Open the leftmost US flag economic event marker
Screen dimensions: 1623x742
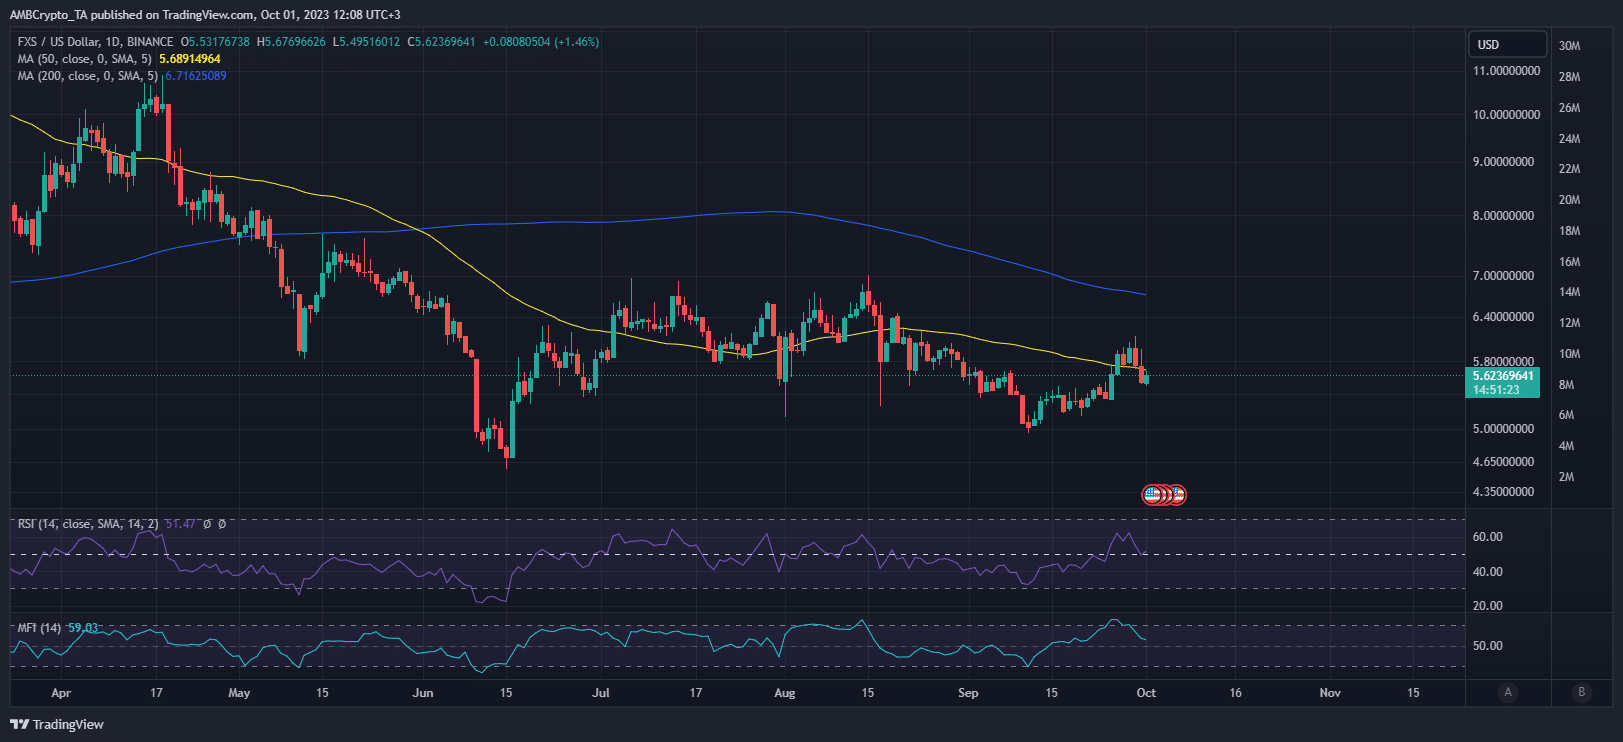[x=1151, y=494]
